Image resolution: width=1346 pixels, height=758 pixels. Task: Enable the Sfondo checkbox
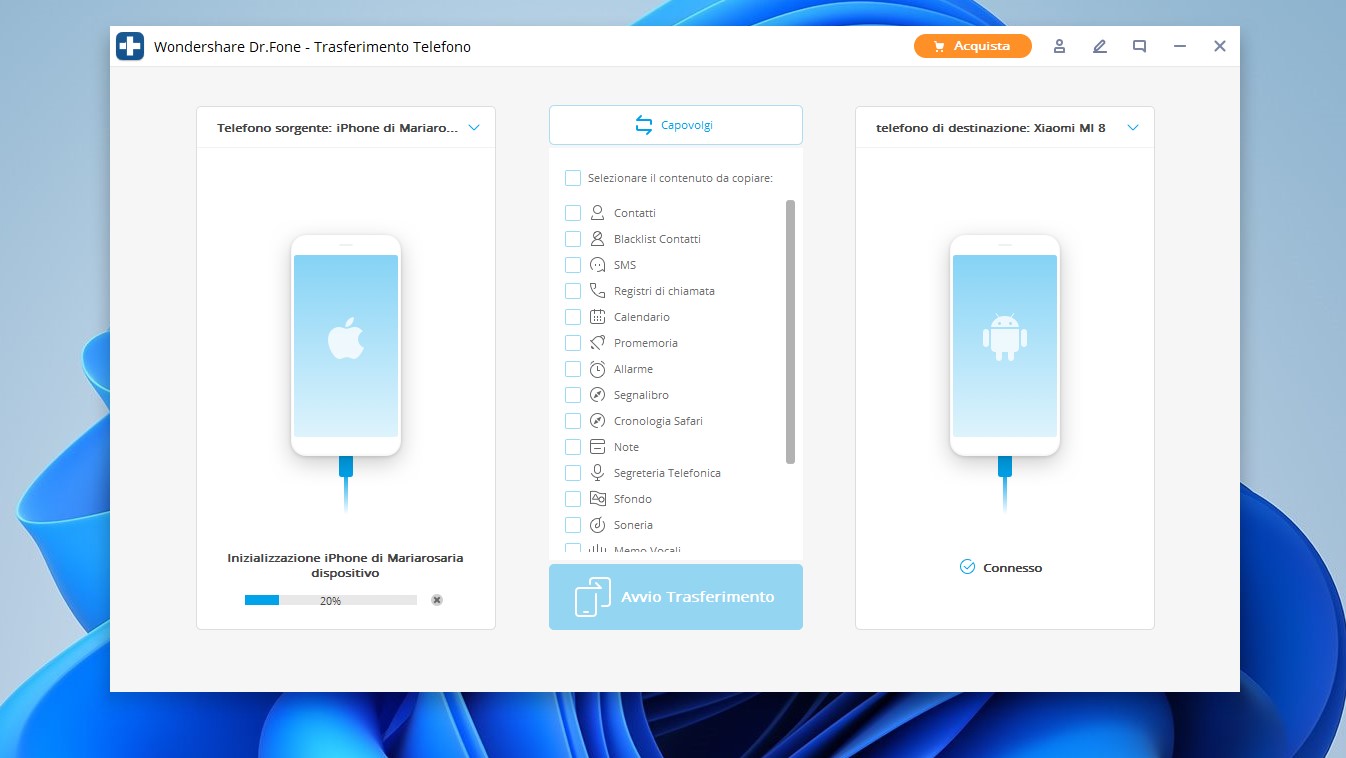(x=573, y=499)
